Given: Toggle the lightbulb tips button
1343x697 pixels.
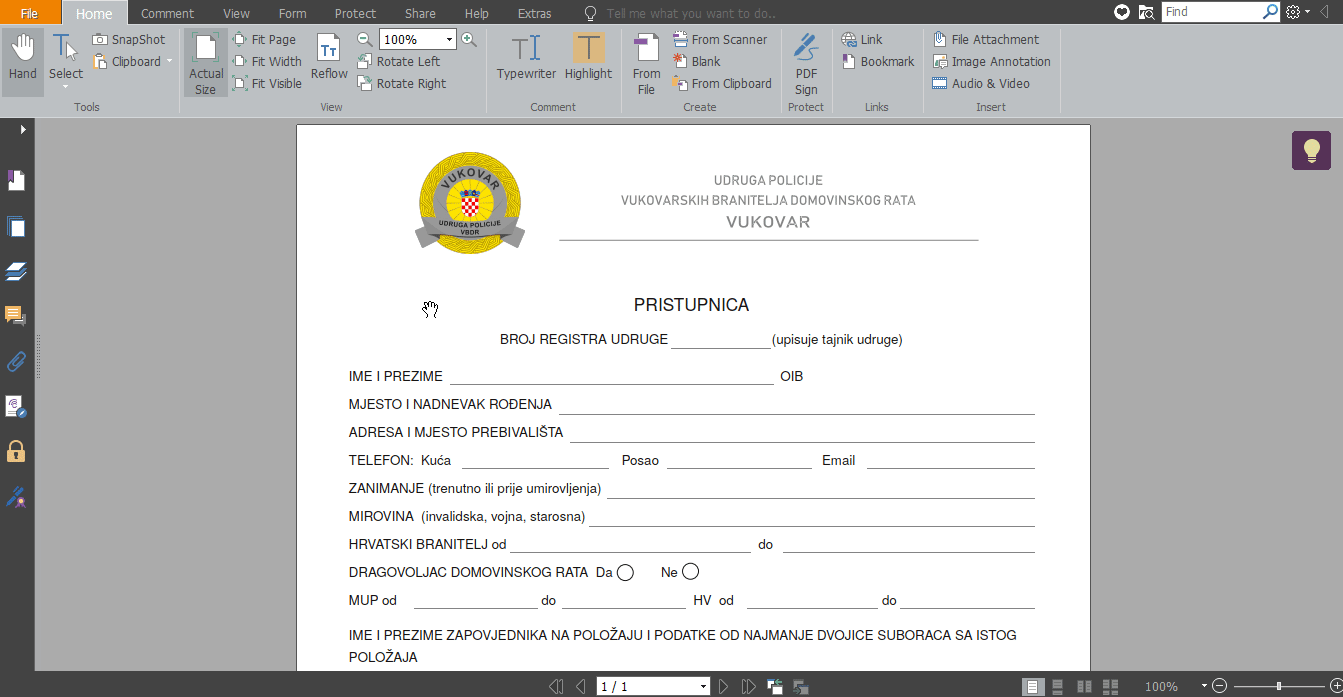Looking at the screenshot, I should click(1311, 151).
